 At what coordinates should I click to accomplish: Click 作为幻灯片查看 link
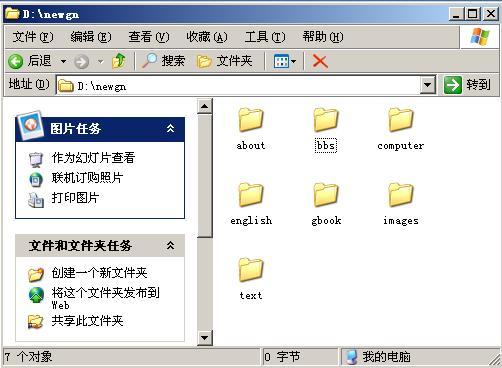point(93,158)
